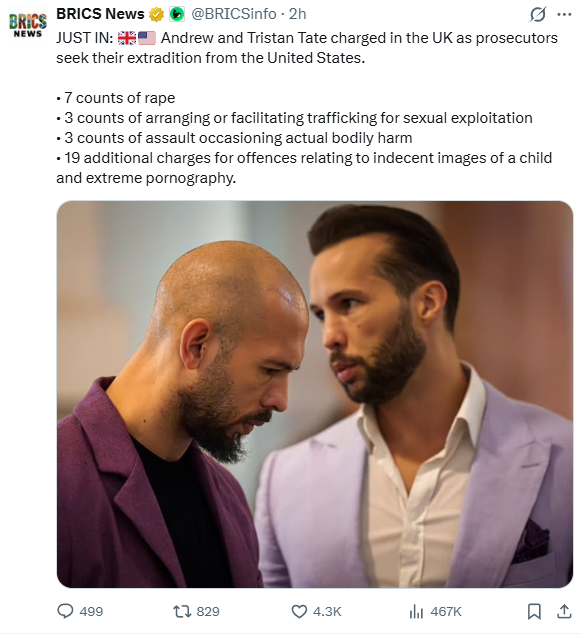Click the share upload icon
The height and width of the screenshot is (634, 582).
pyautogui.click(x=564, y=611)
